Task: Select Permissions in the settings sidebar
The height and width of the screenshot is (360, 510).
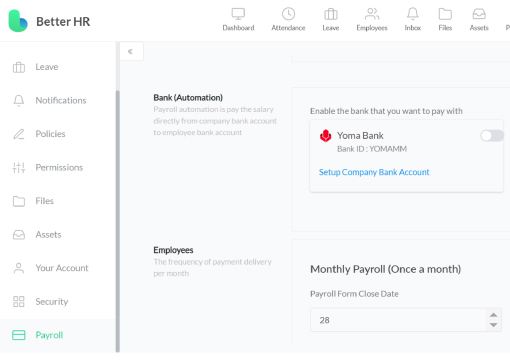Action: [x=57, y=167]
